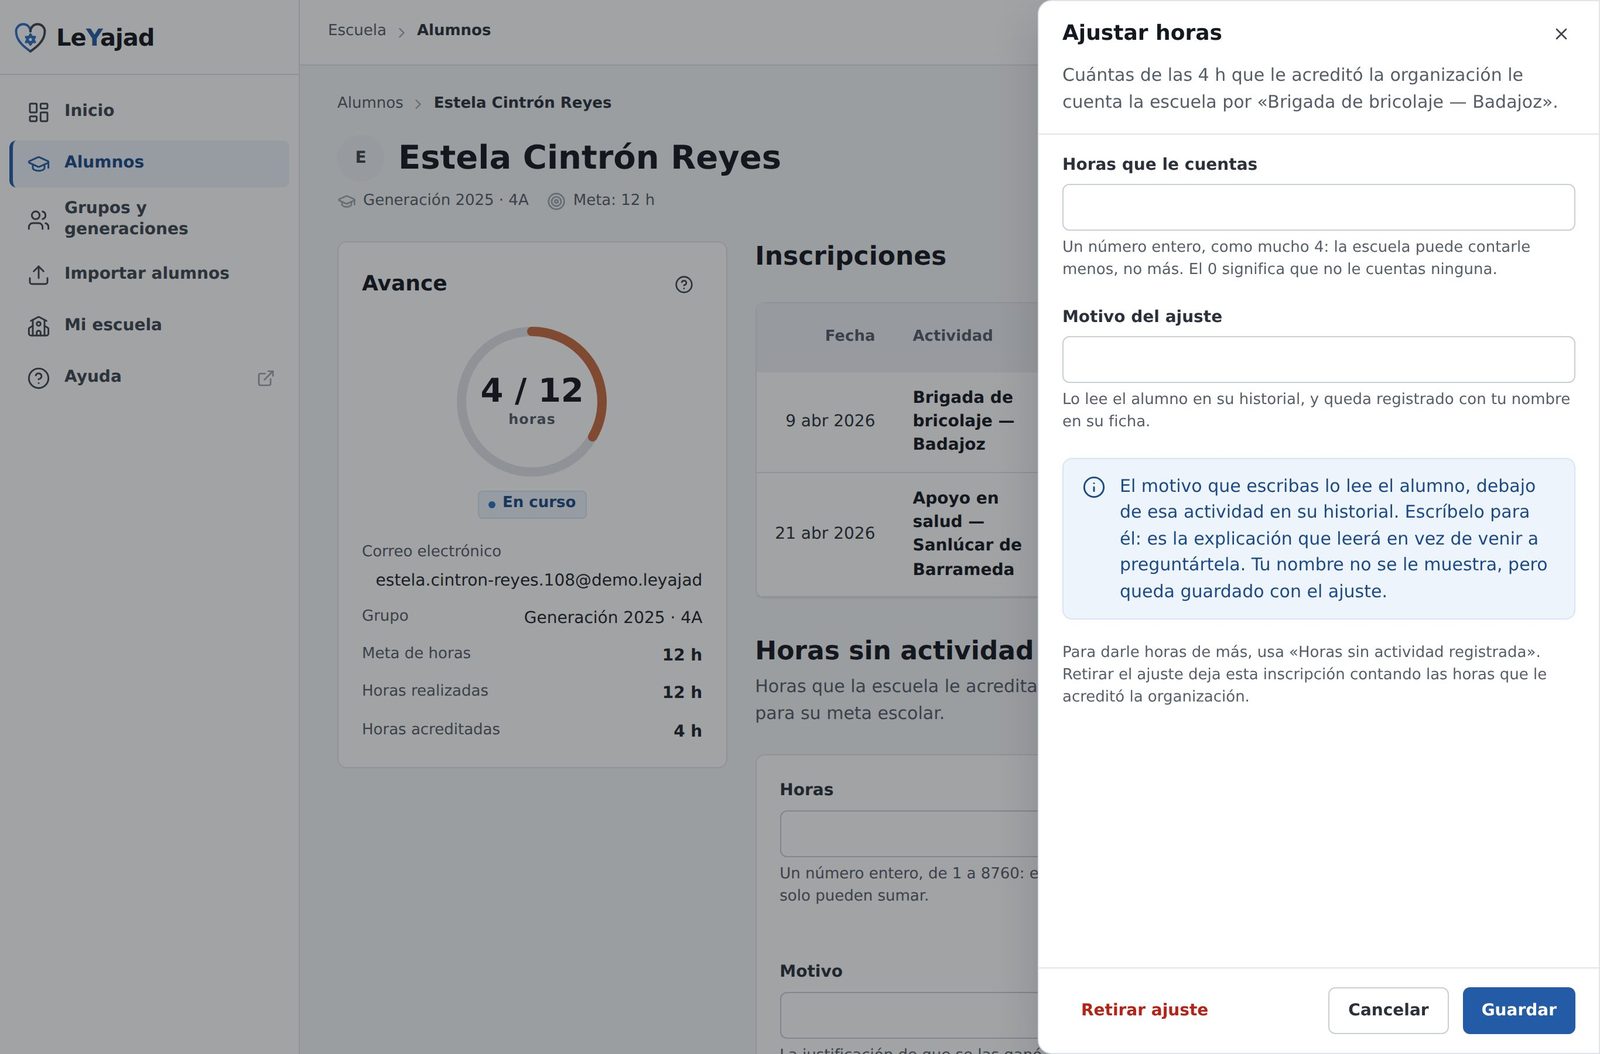The height and width of the screenshot is (1054, 1600).
Task: Click the target icon beside Meta: 12 h
Action: point(556,201)
